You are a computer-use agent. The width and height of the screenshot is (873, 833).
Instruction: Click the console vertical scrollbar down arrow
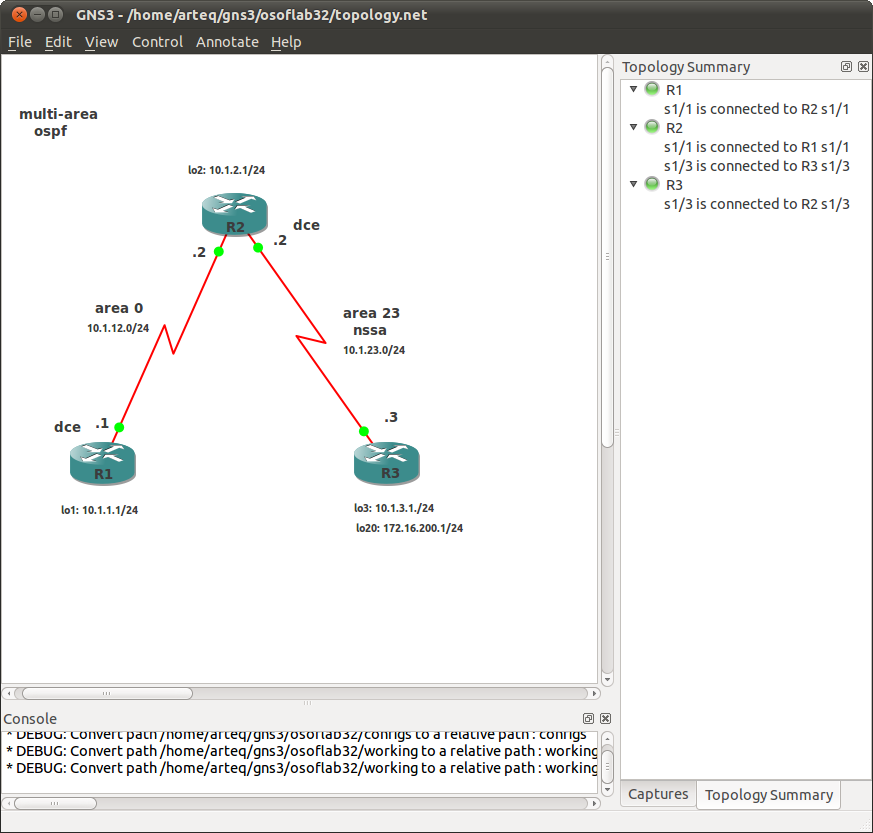tap(607, 789)
